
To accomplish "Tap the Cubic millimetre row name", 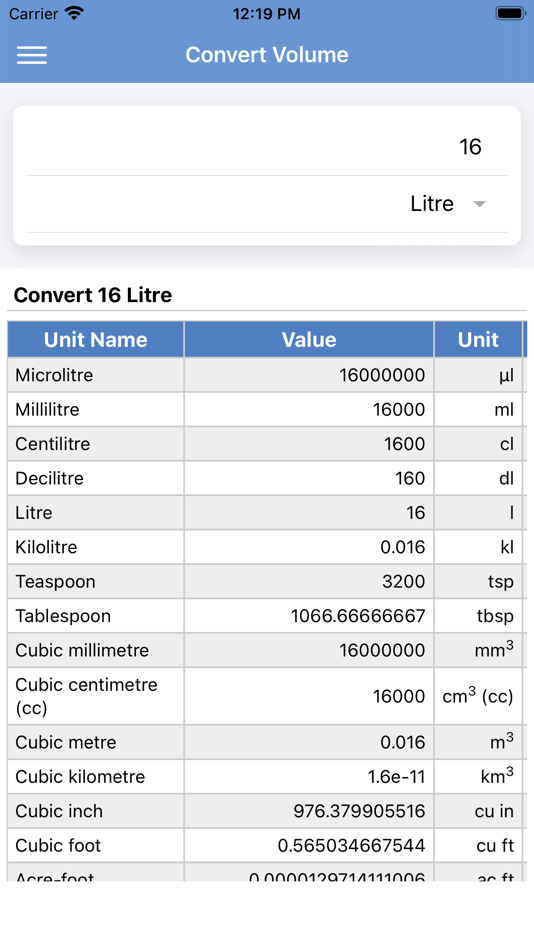I will 82,650.
